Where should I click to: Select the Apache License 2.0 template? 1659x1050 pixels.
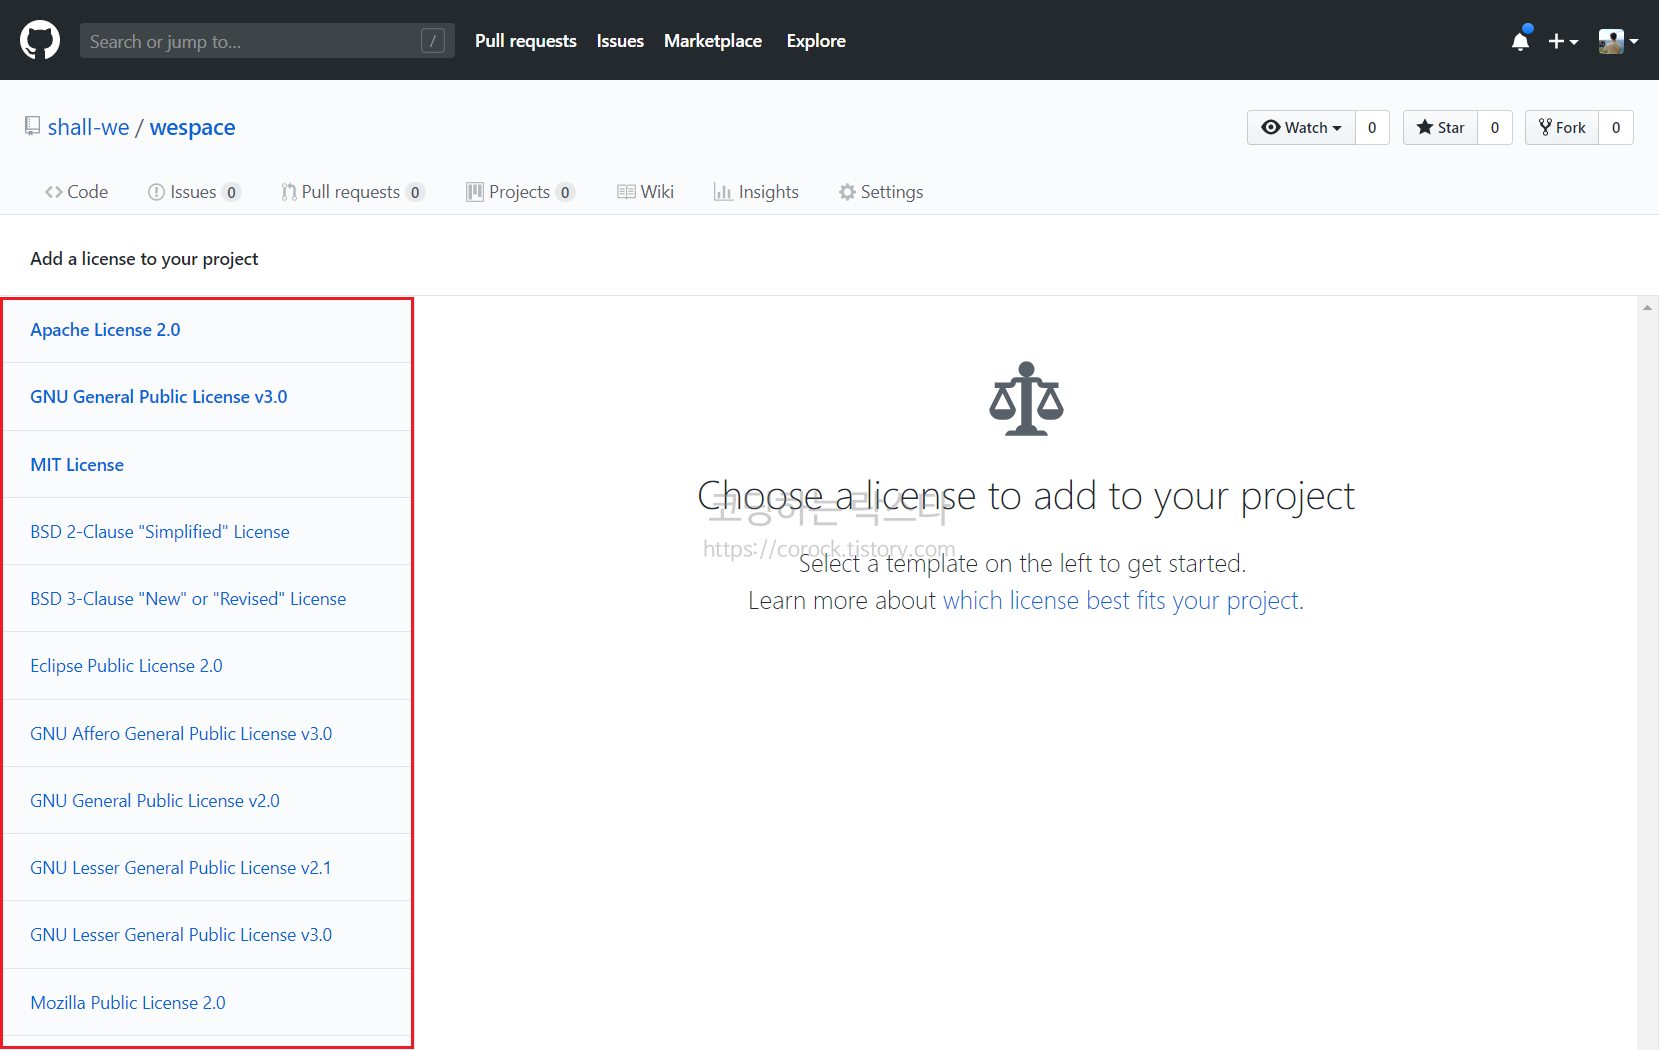[x=208, y=330]
